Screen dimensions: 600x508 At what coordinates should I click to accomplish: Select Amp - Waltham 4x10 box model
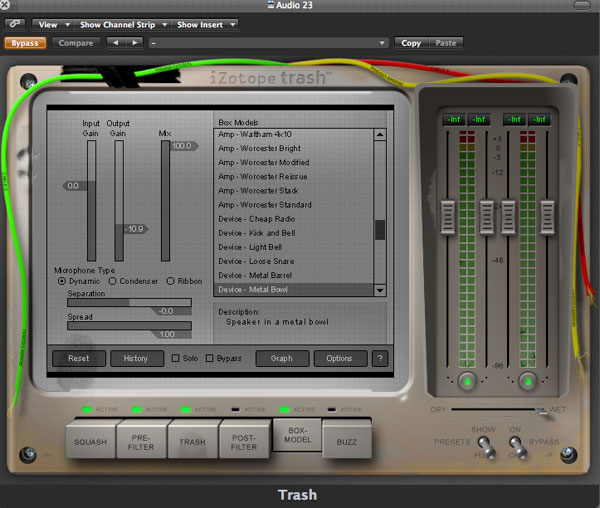tap(293, 135)
